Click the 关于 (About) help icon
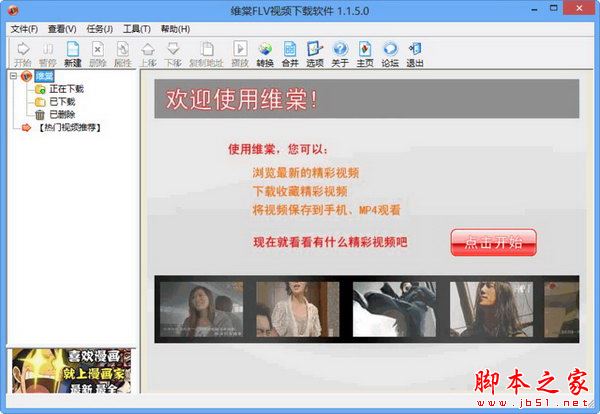 (340, 54)
